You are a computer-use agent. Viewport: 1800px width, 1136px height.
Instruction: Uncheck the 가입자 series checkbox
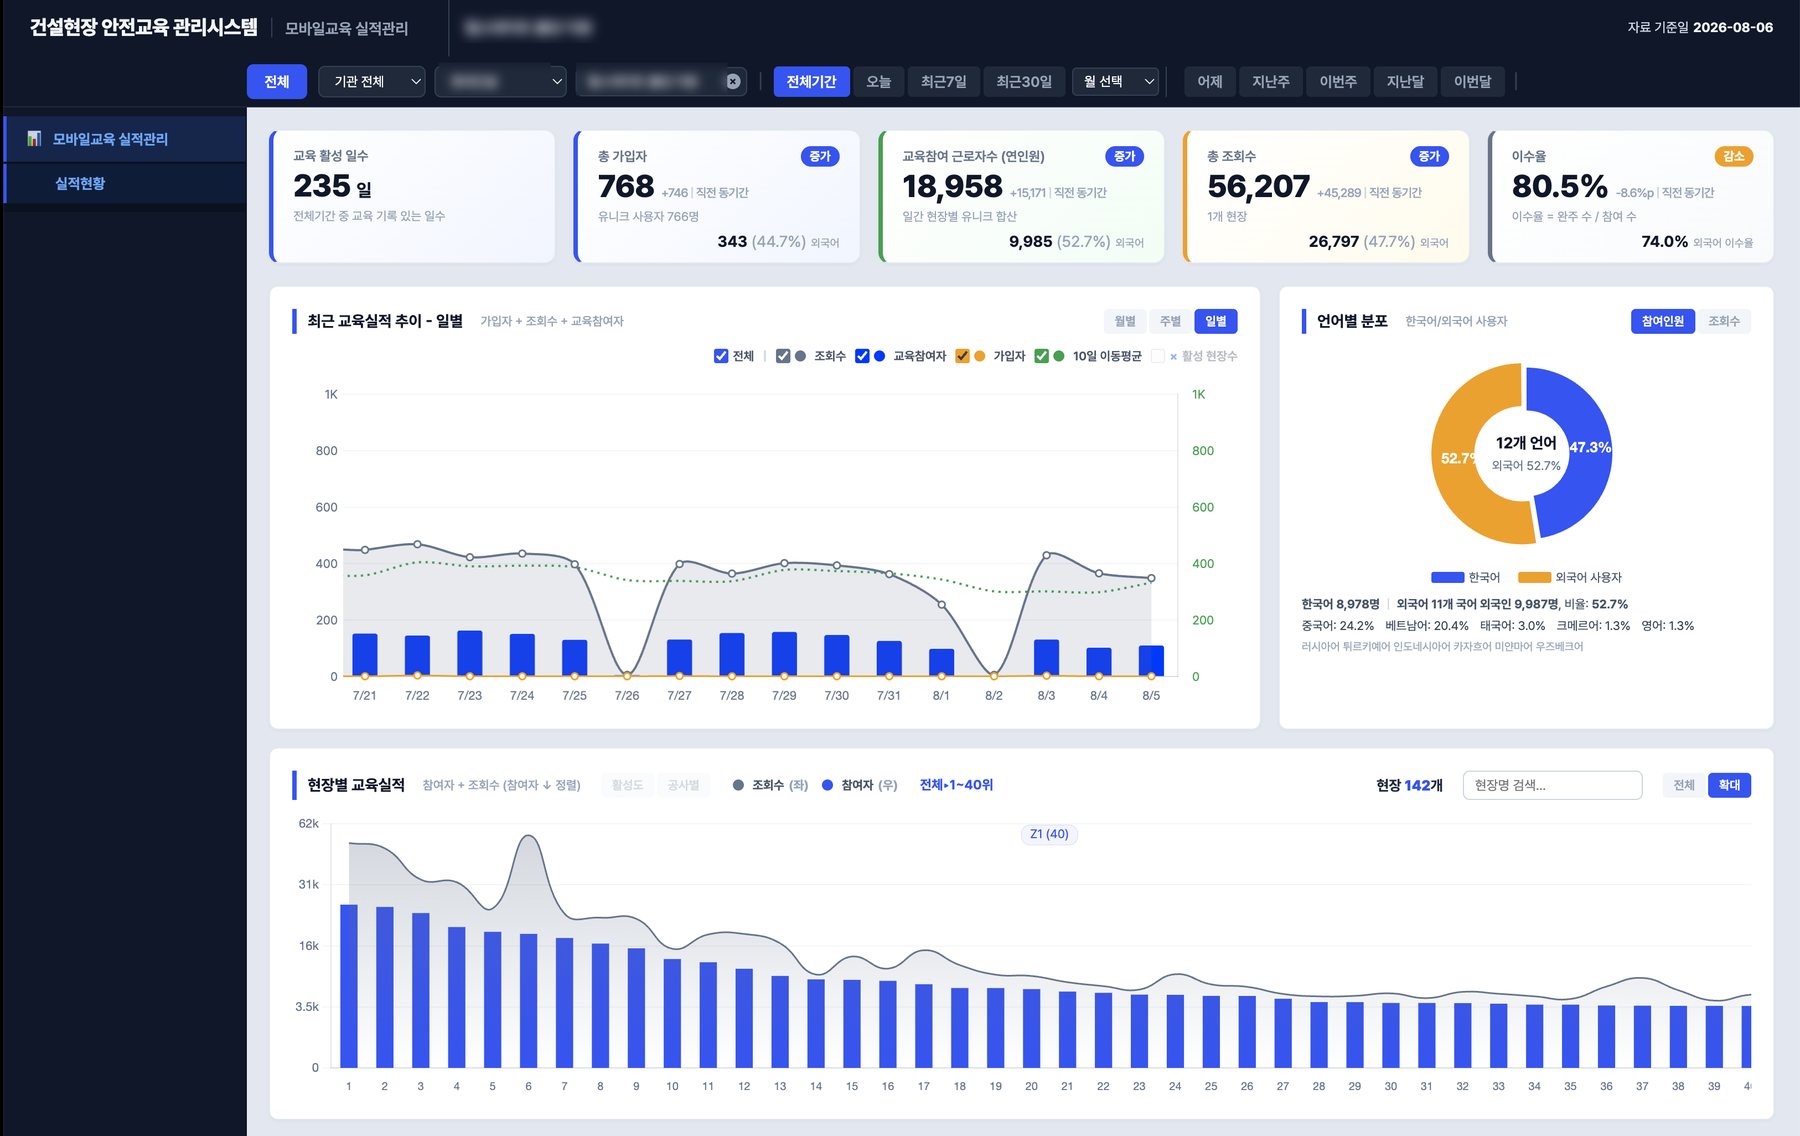pyautogui.click(x=962, y=356)
